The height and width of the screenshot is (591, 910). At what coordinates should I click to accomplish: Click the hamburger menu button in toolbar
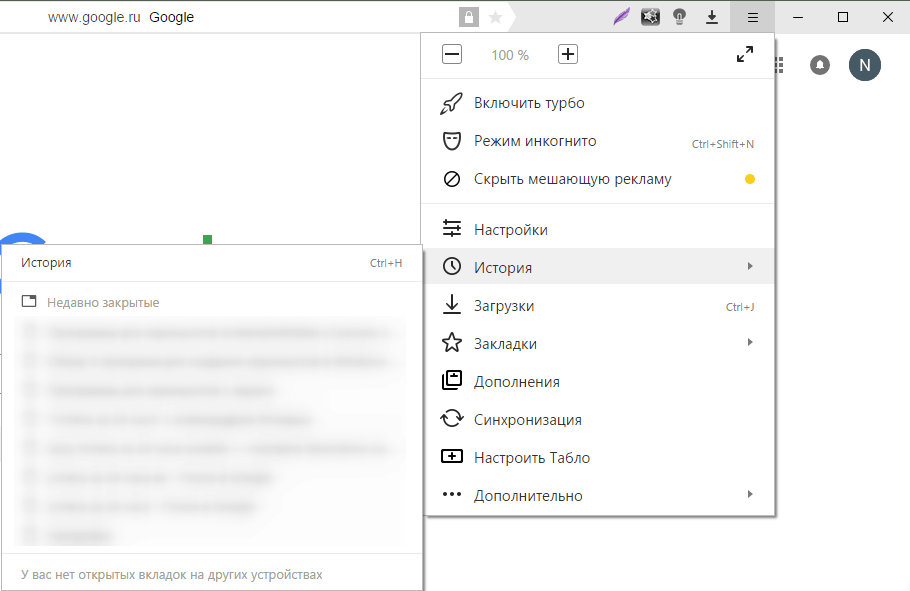[x=753, y=17]
